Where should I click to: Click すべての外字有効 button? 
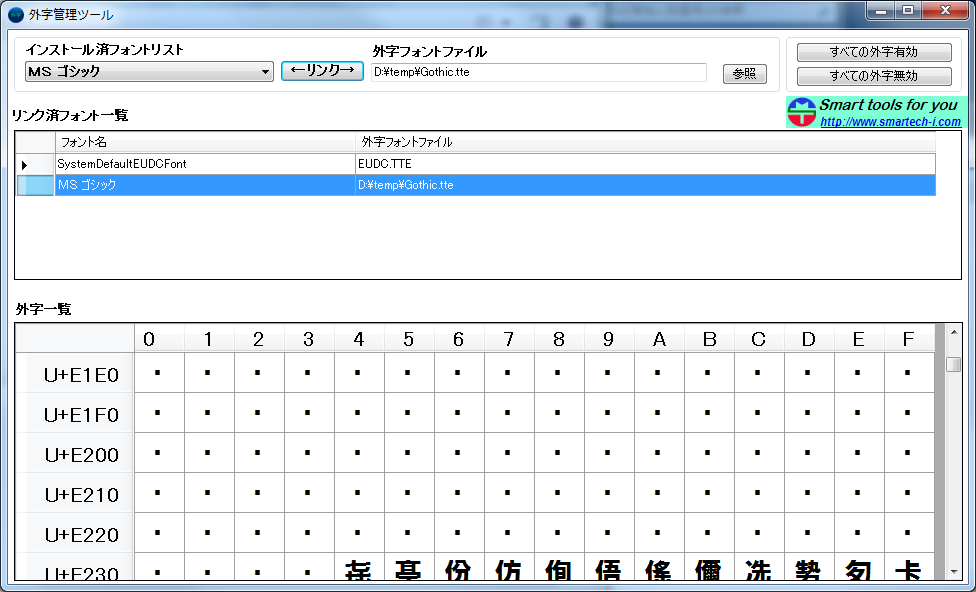click(x=873, y=52)
